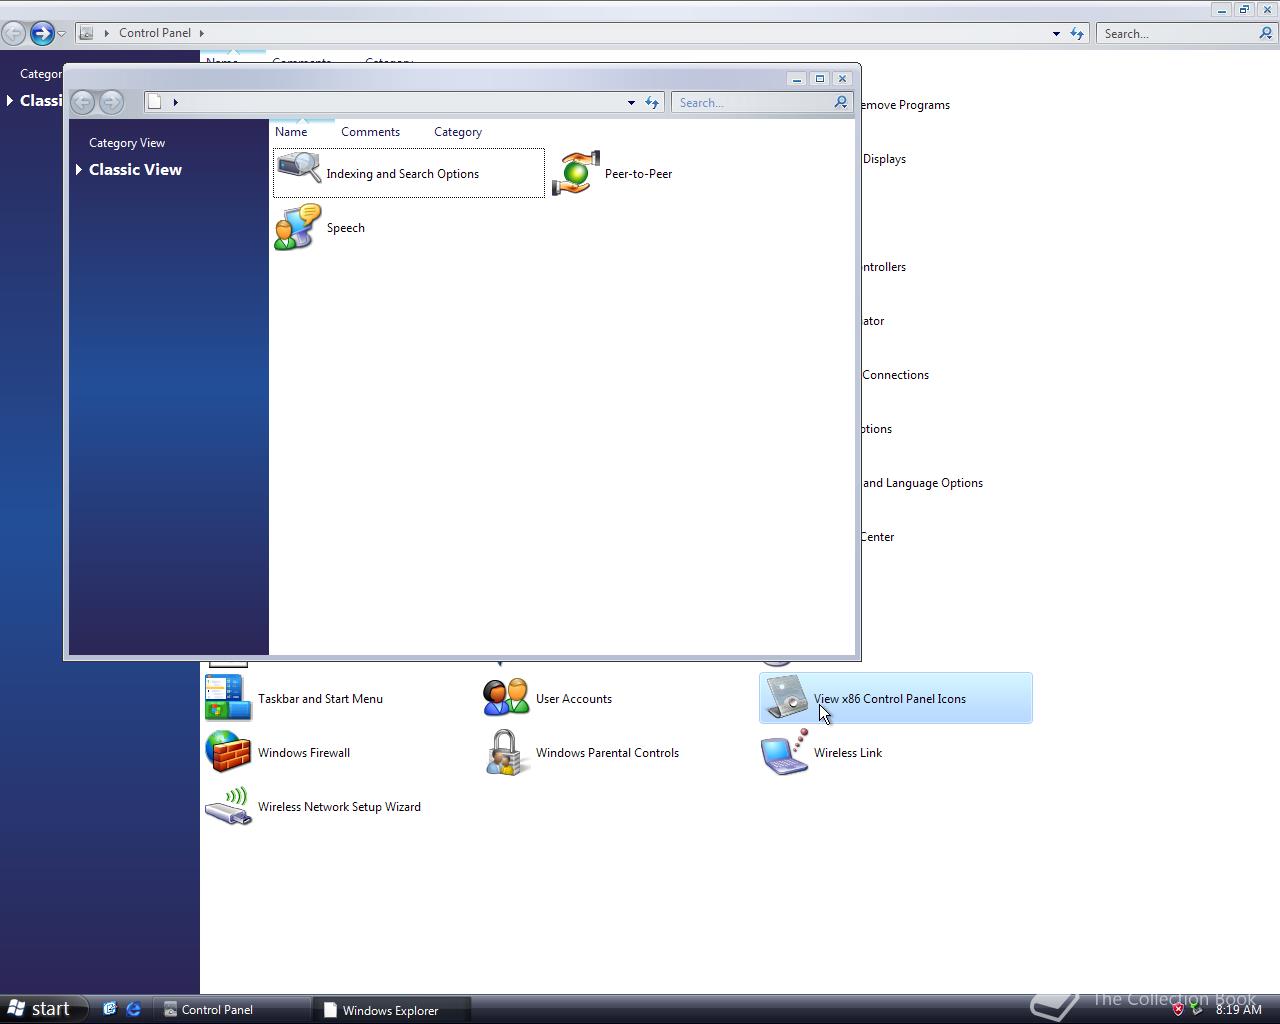Open the Wireless Network Setup Wizard icon

[x=228, y=806]
